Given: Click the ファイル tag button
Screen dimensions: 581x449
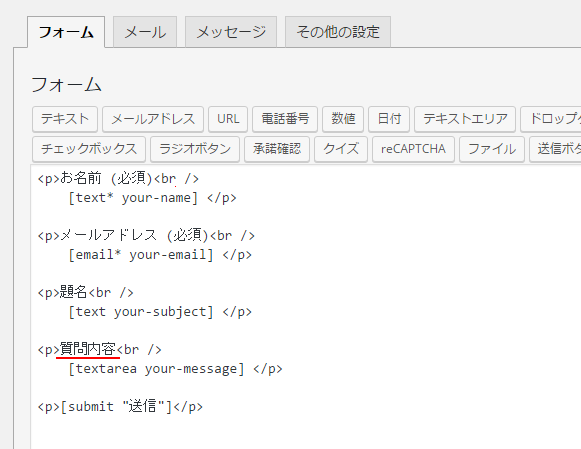Looking at the screenshot, I should 492,149.
